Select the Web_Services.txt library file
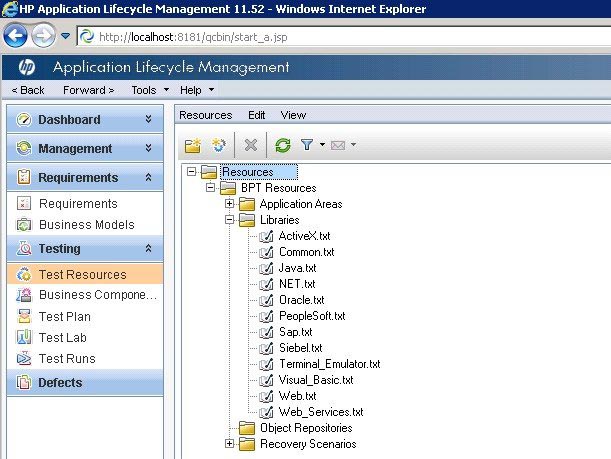Screen dimensions: 611x459 click(321, 411)
